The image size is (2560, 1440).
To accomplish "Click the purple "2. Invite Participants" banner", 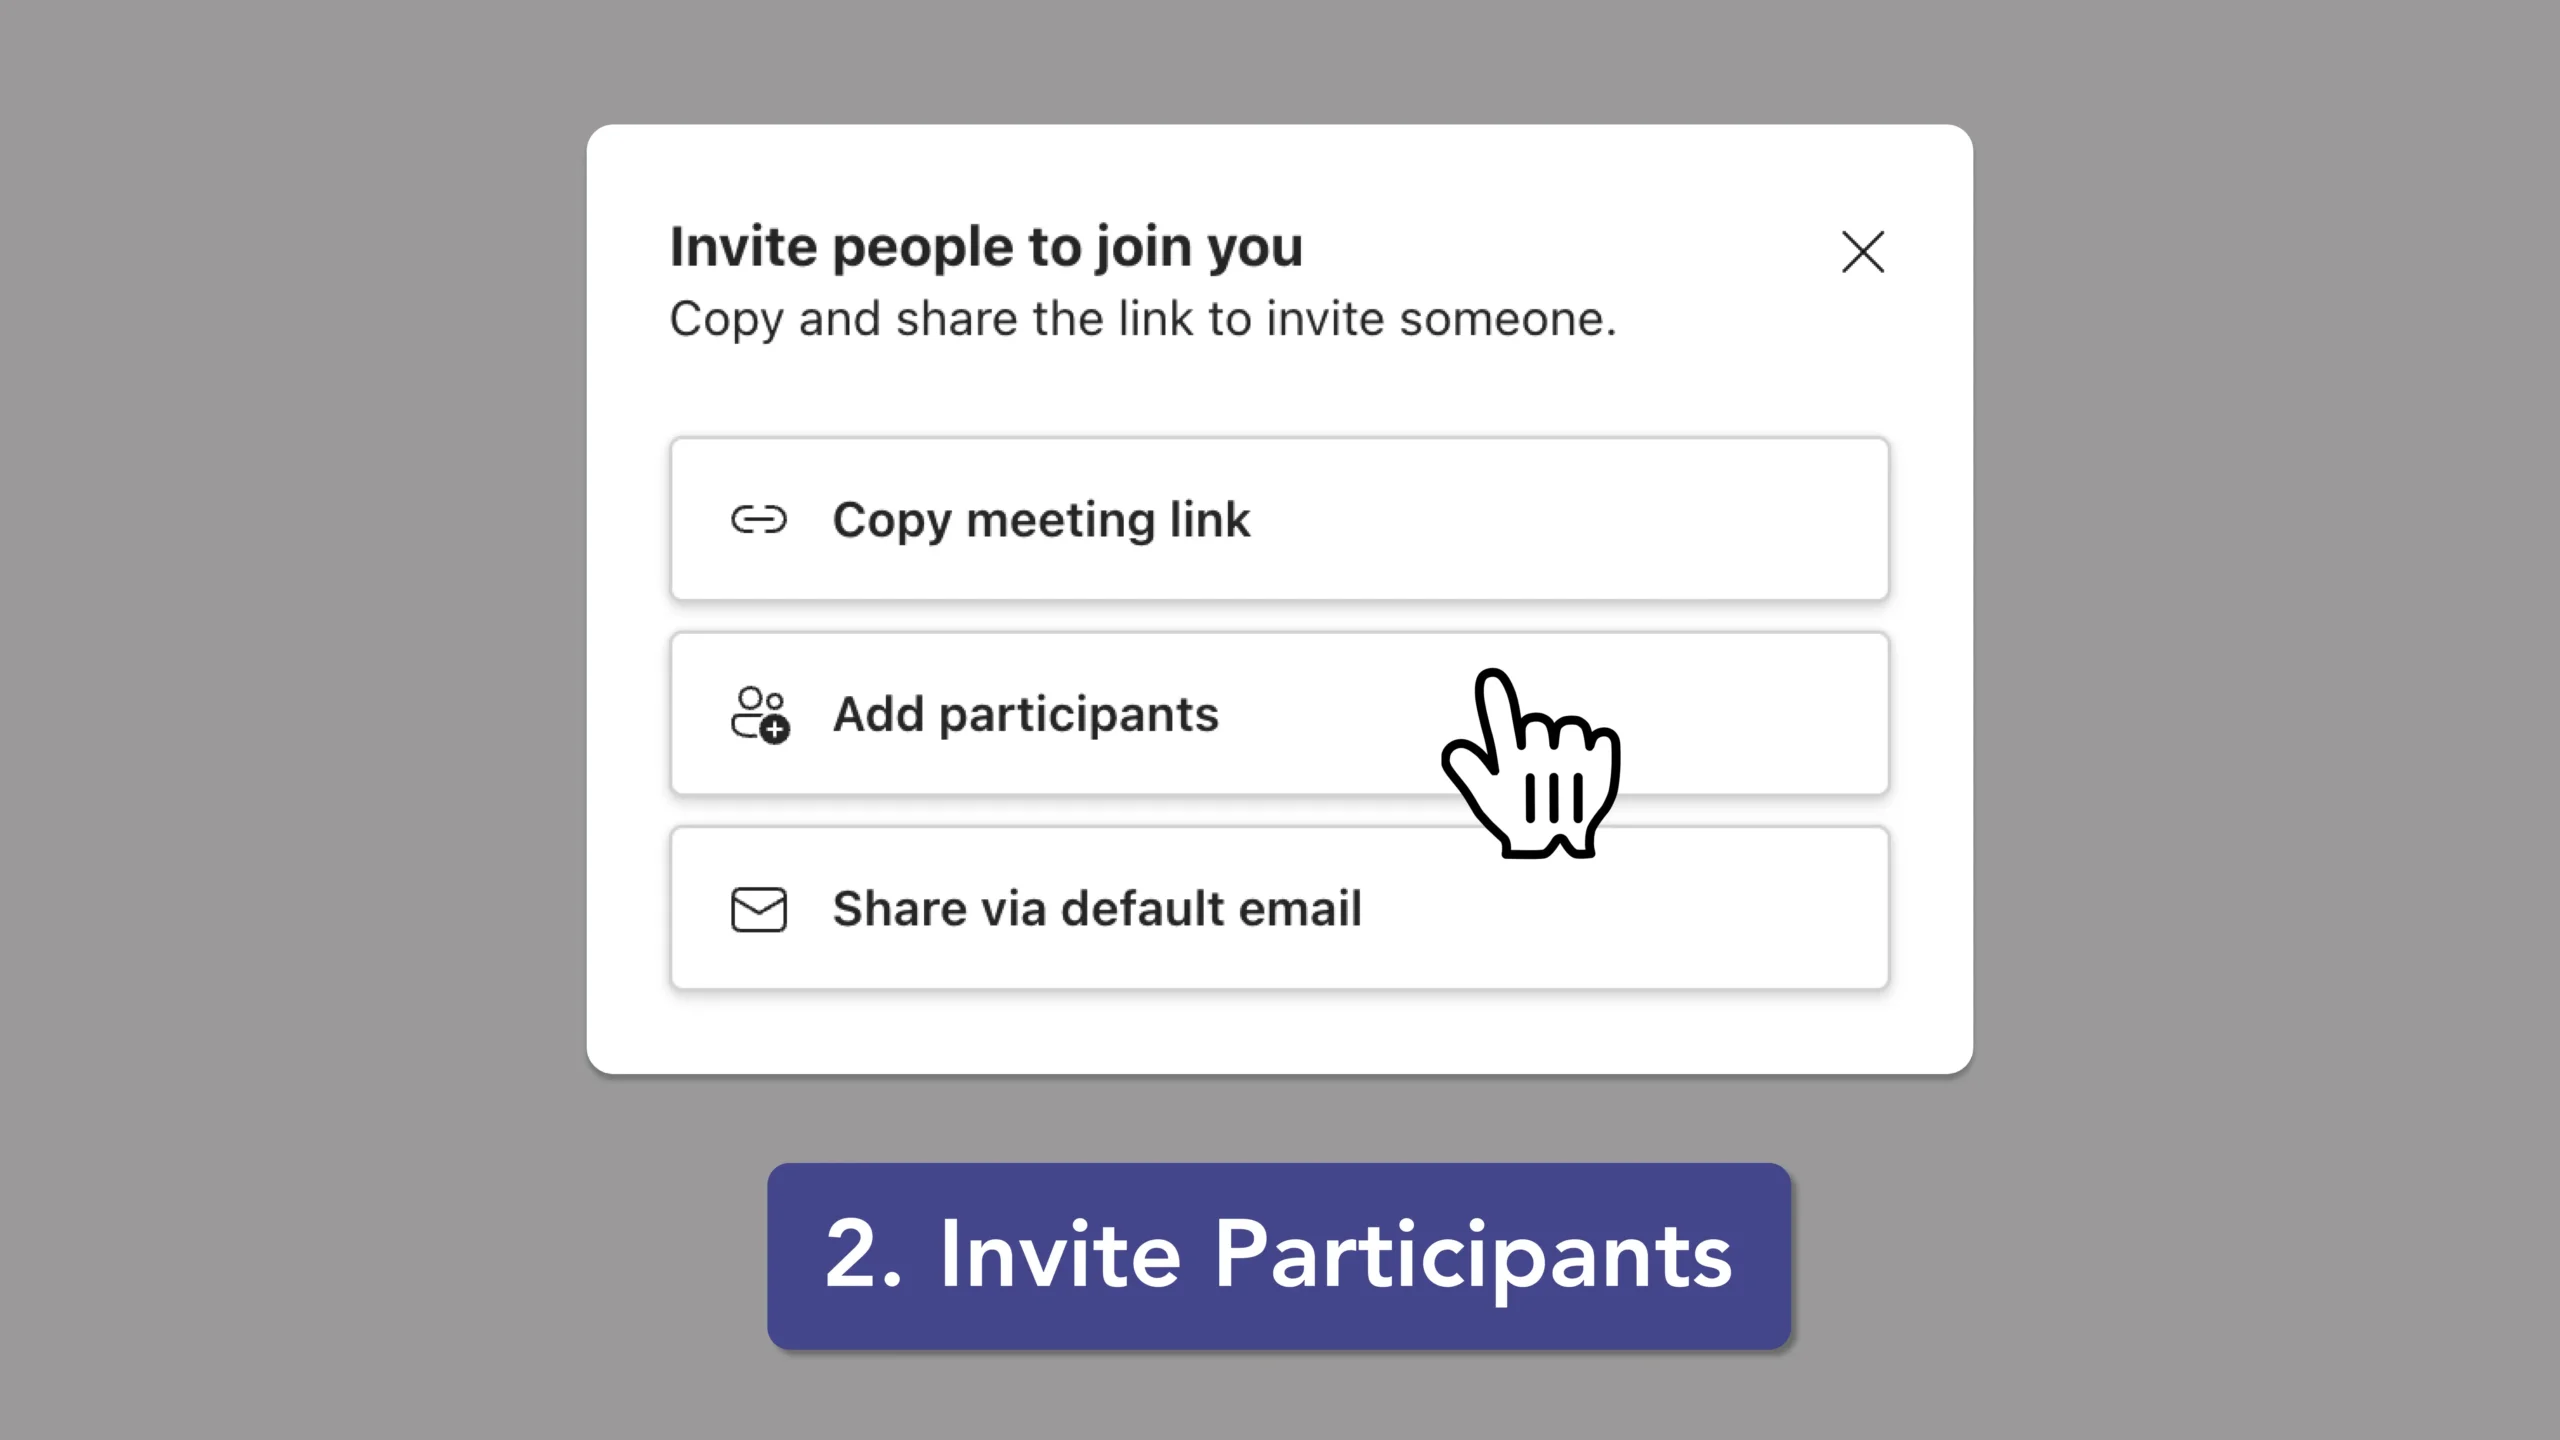I will pyautogui.click(x=1279, y=1256).
